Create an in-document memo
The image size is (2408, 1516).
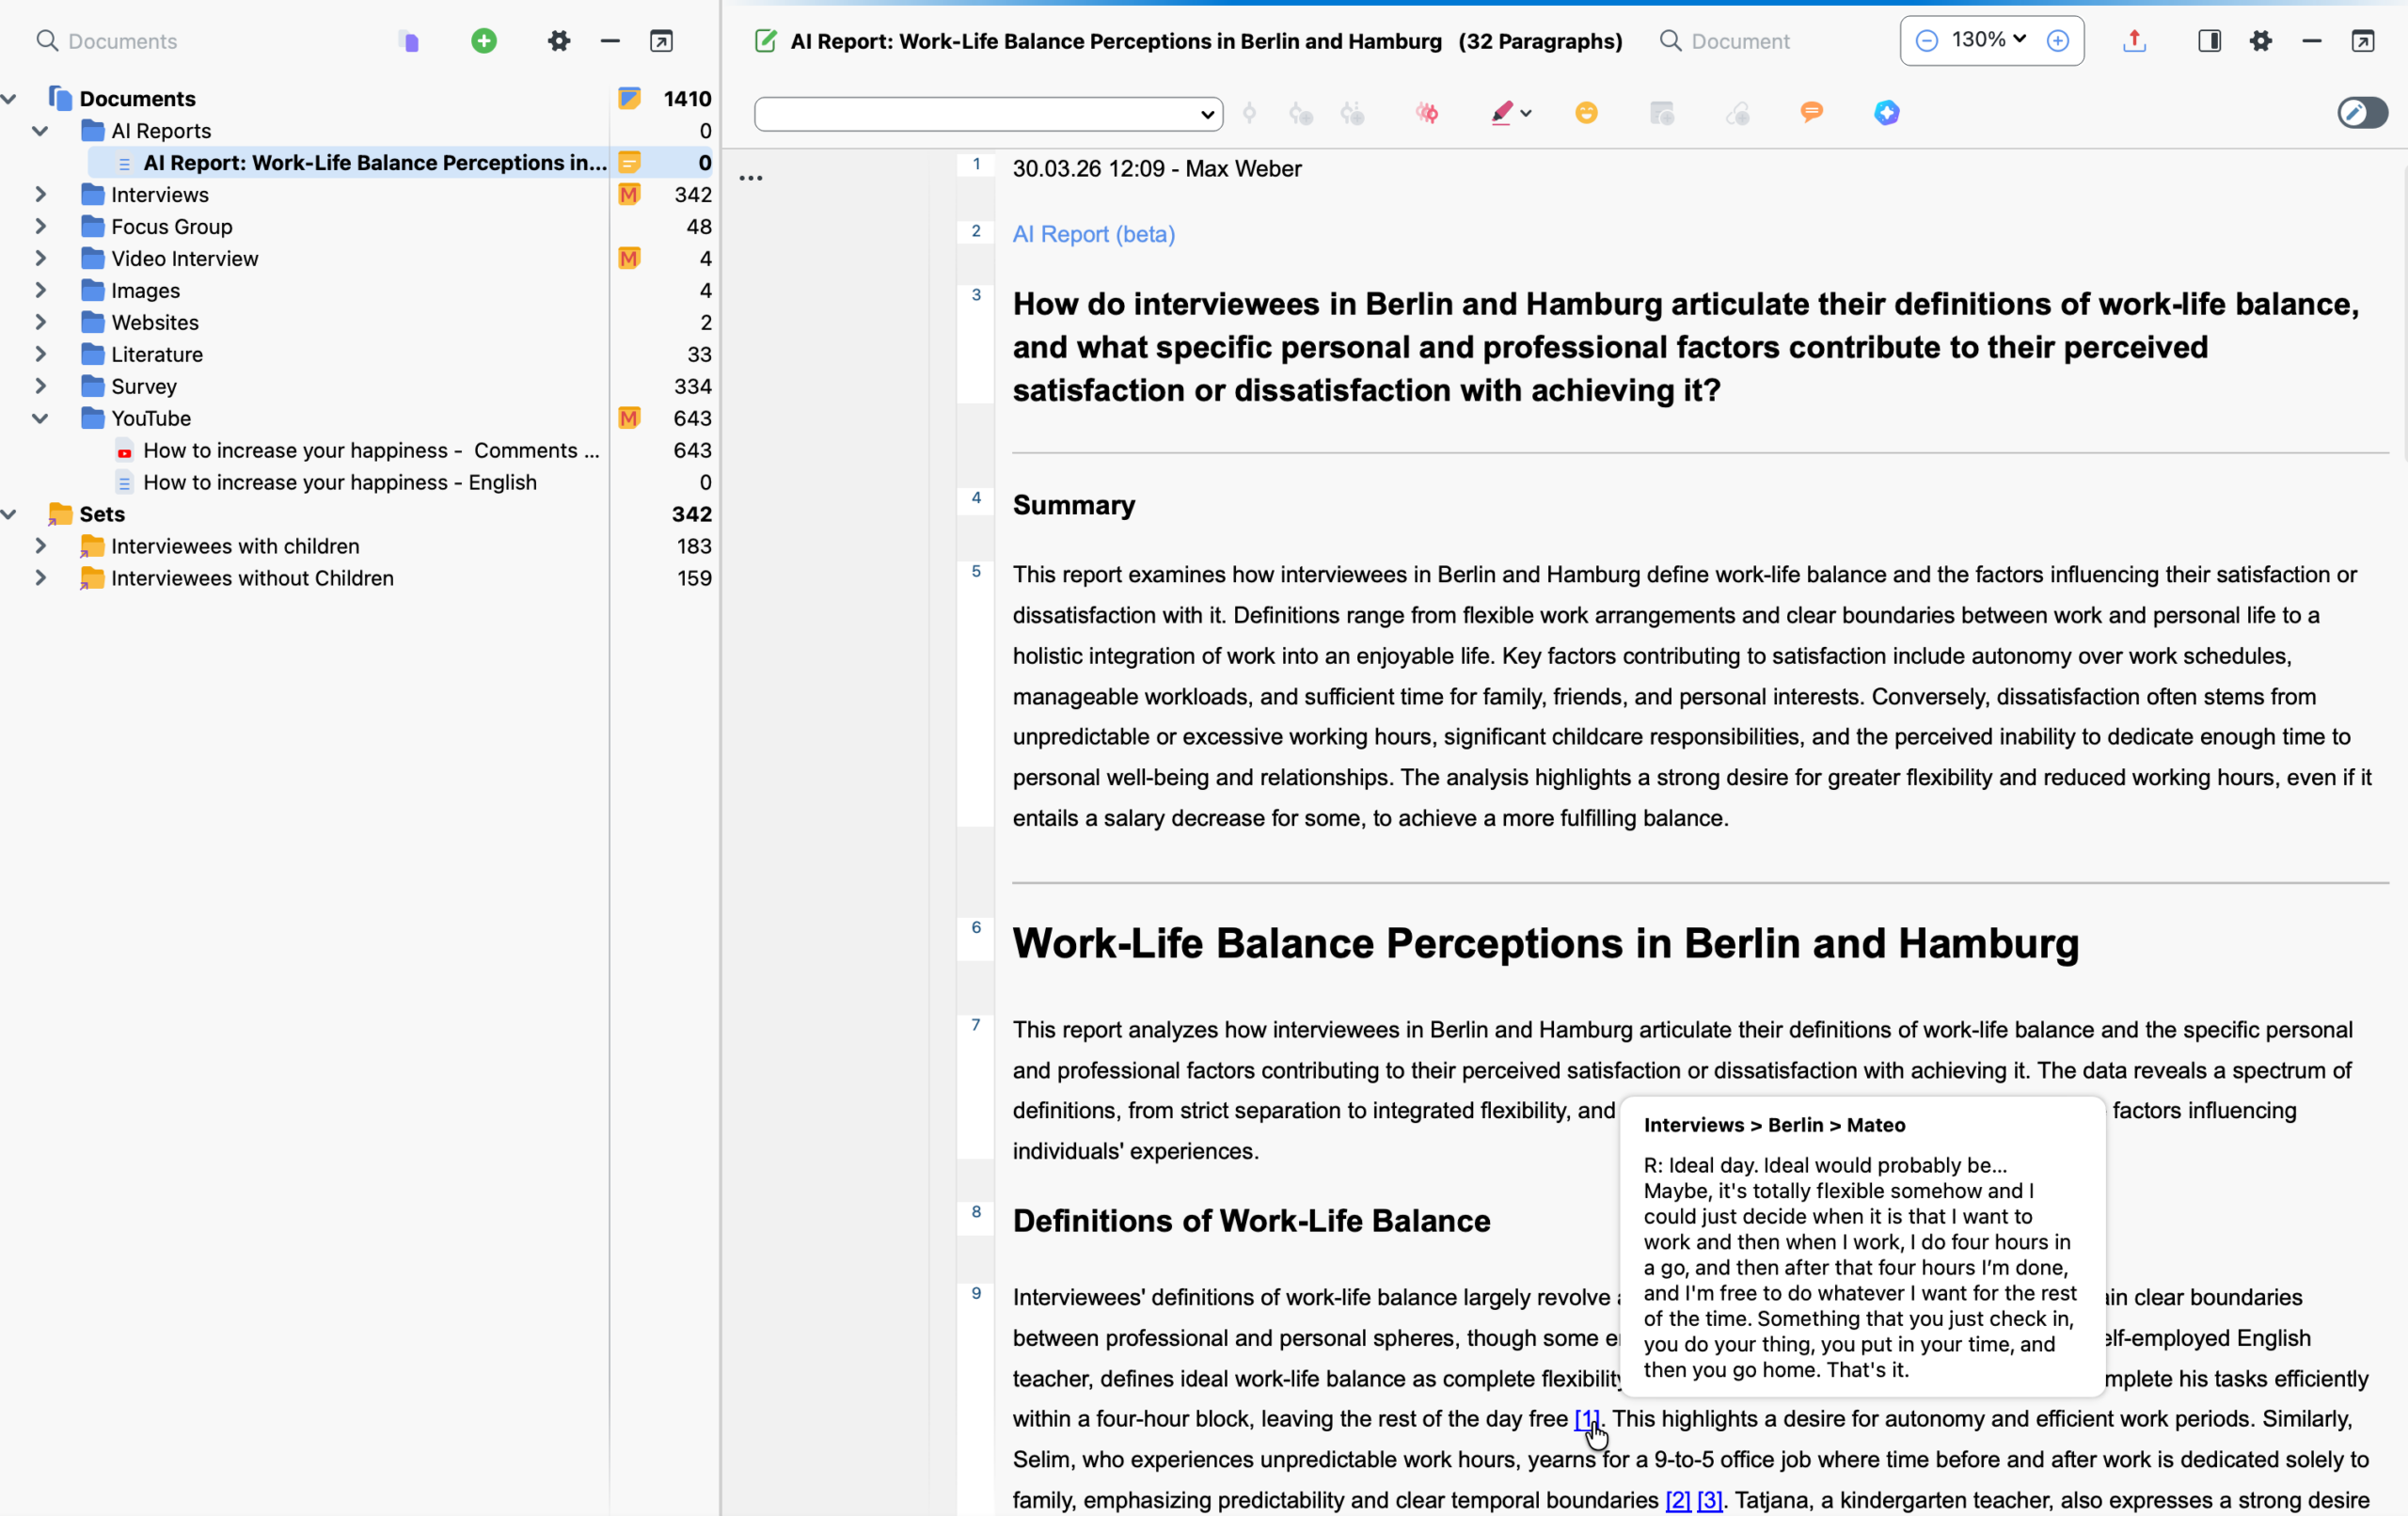pyautogui.click(x=1663, y=113)
